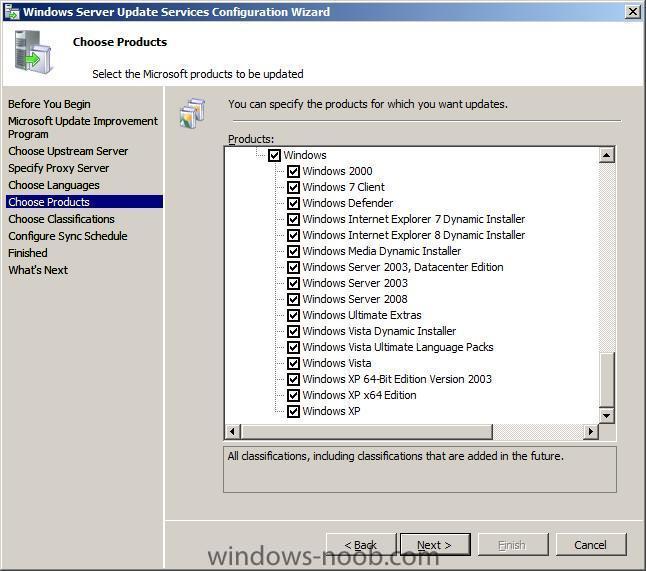Image resolution: width=646 pixels, height=571 pixels.
Task: Toggle Windows Ultimate Extras checkbox
Action: click(293, 316)
